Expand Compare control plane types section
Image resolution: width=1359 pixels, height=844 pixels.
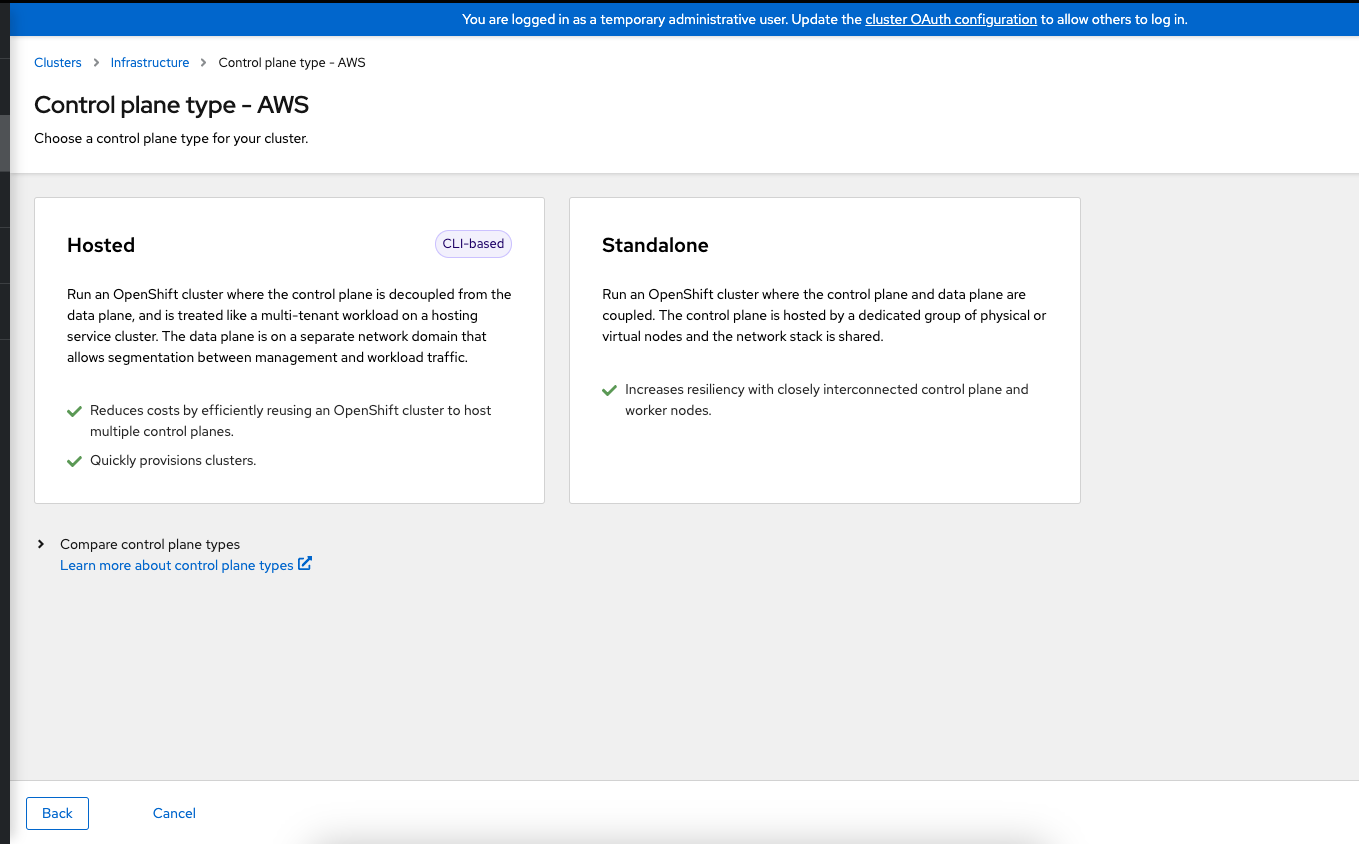point(150,544)
